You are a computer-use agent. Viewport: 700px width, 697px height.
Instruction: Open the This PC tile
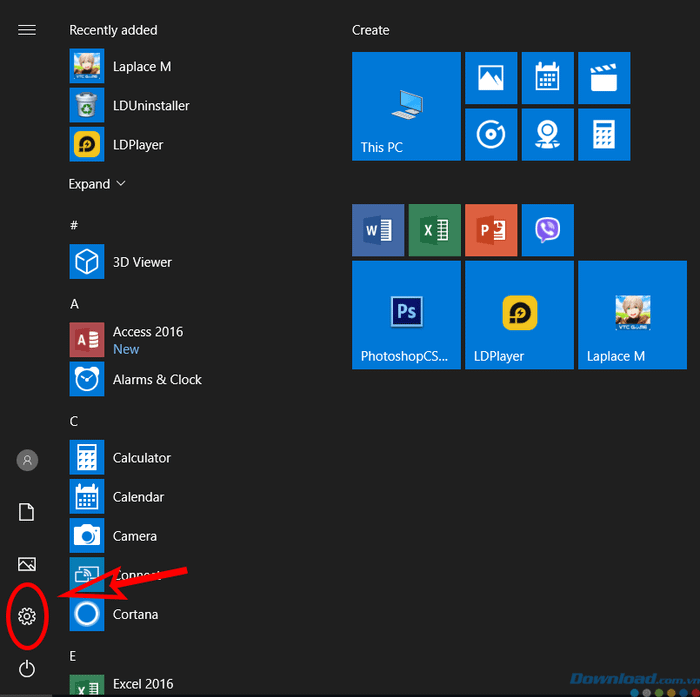pyautogui.click(x=406, y=106)
